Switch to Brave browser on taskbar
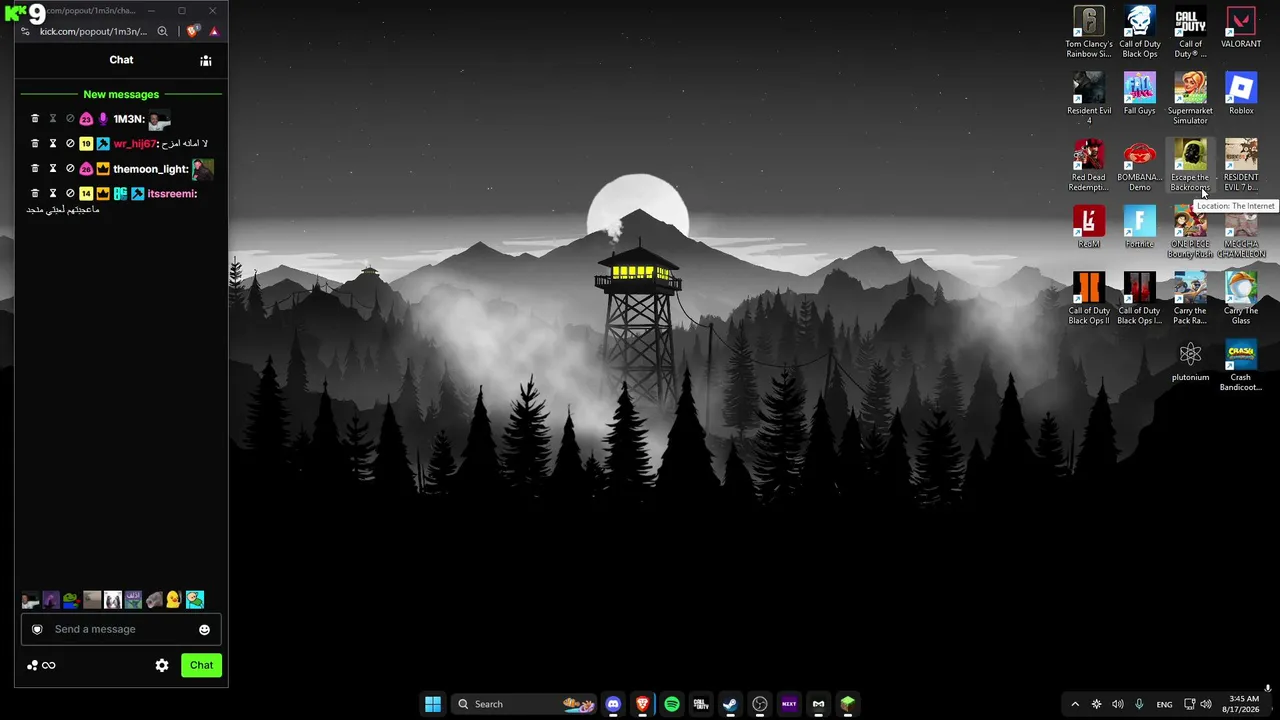This screenshot has height=720, width=1280. tap(642, 704)
